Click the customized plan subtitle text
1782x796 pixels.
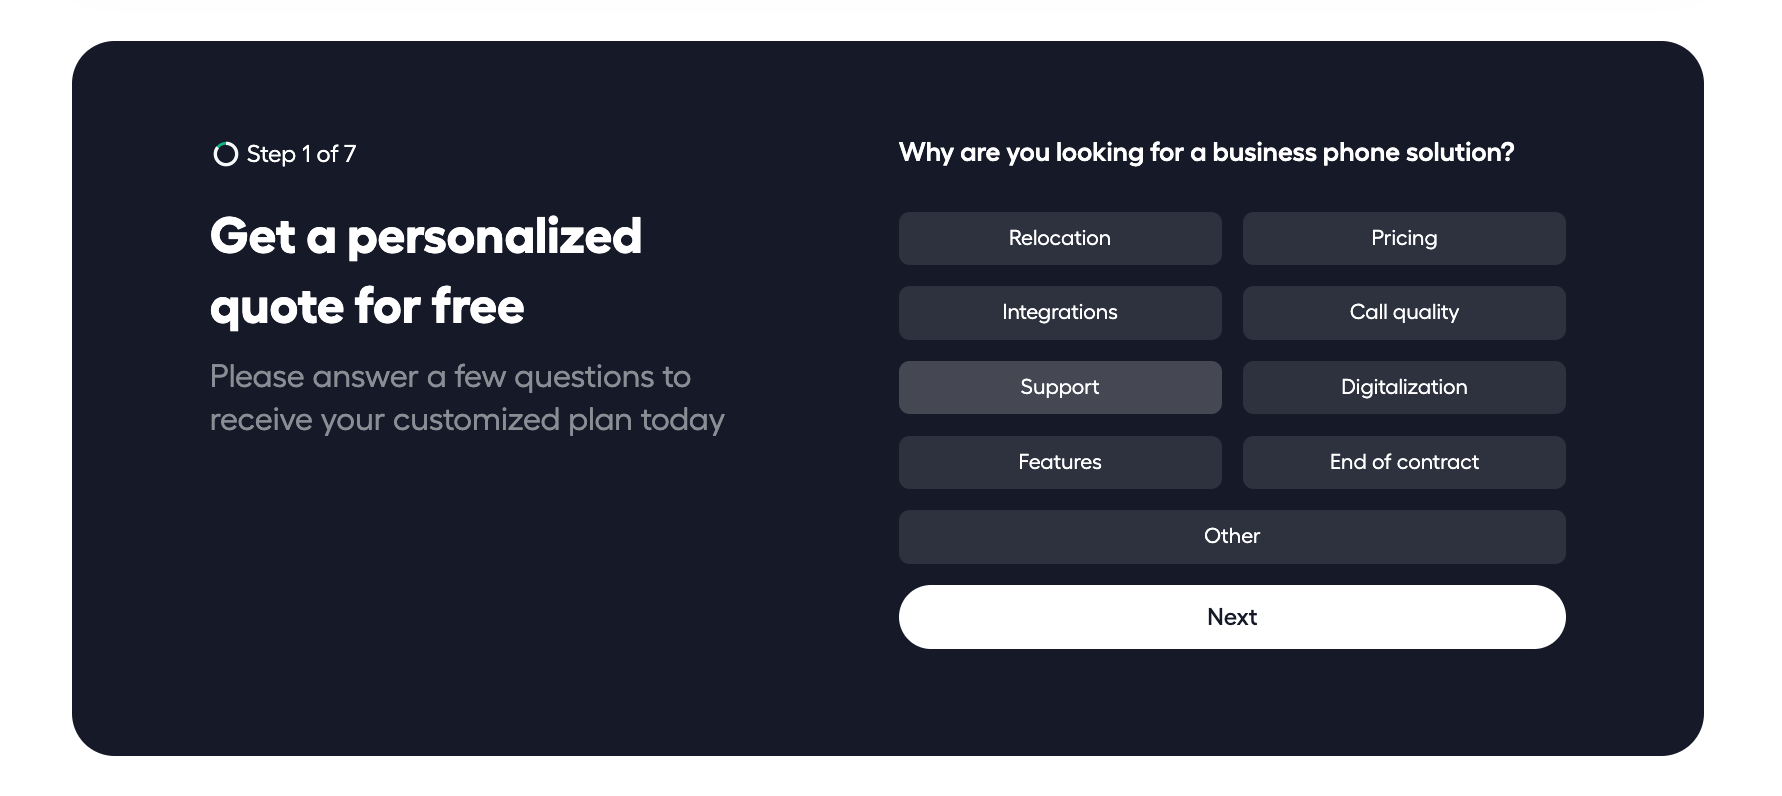point(466,397)
